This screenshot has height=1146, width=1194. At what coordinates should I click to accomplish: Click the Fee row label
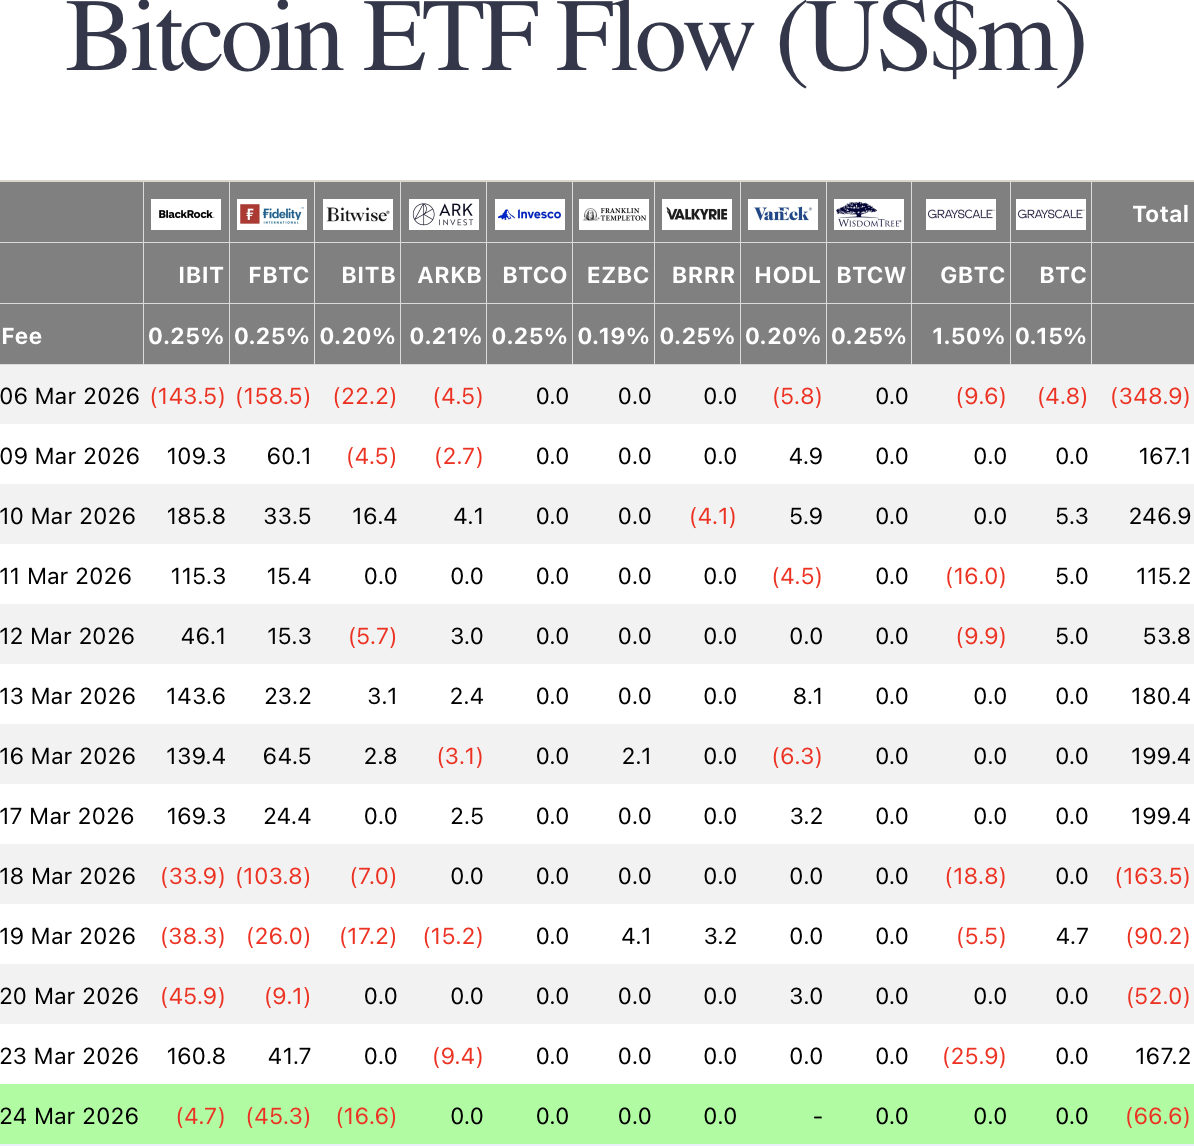pyautogui.click(x=22, y=336)
